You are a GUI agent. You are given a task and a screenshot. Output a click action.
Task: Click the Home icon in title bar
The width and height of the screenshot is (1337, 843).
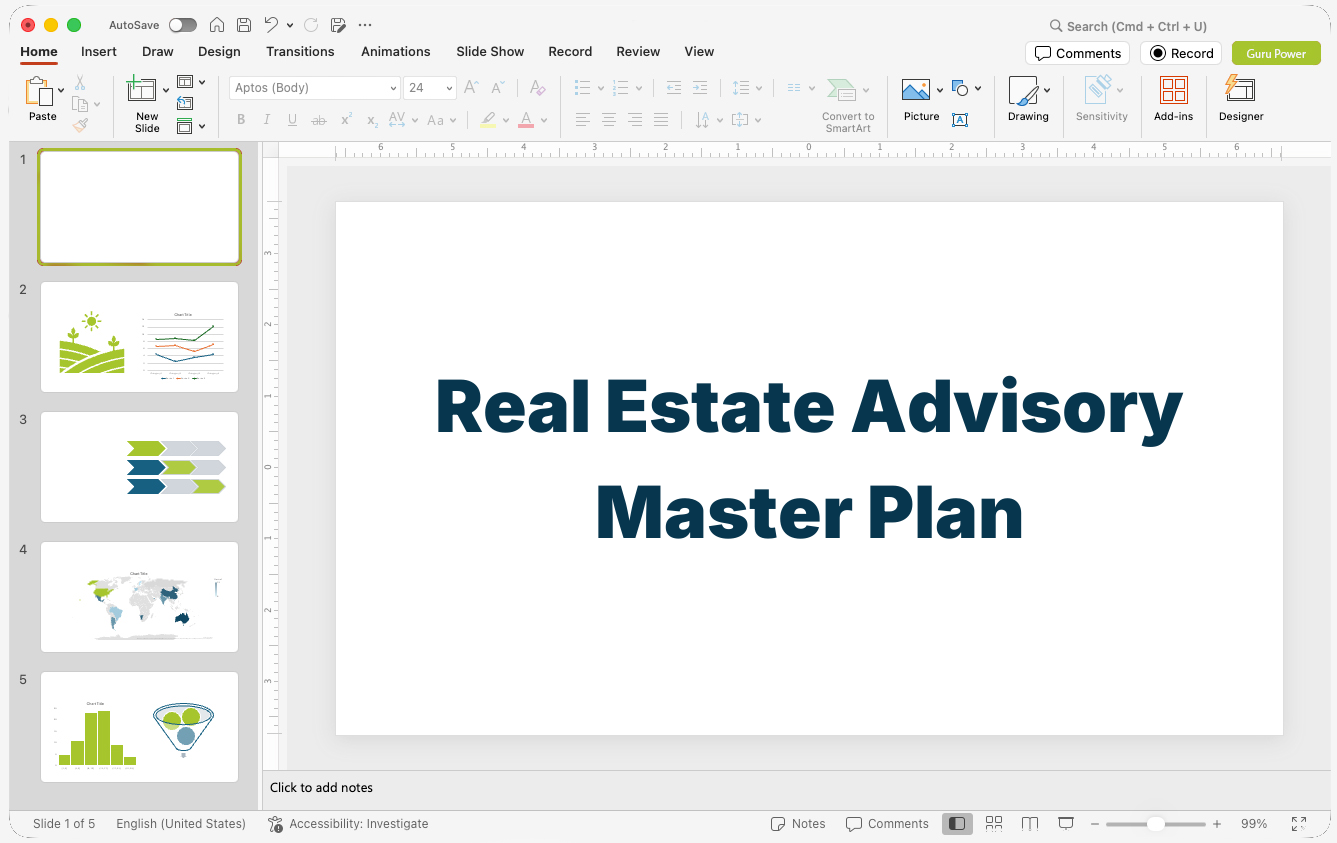click(217, 25)
